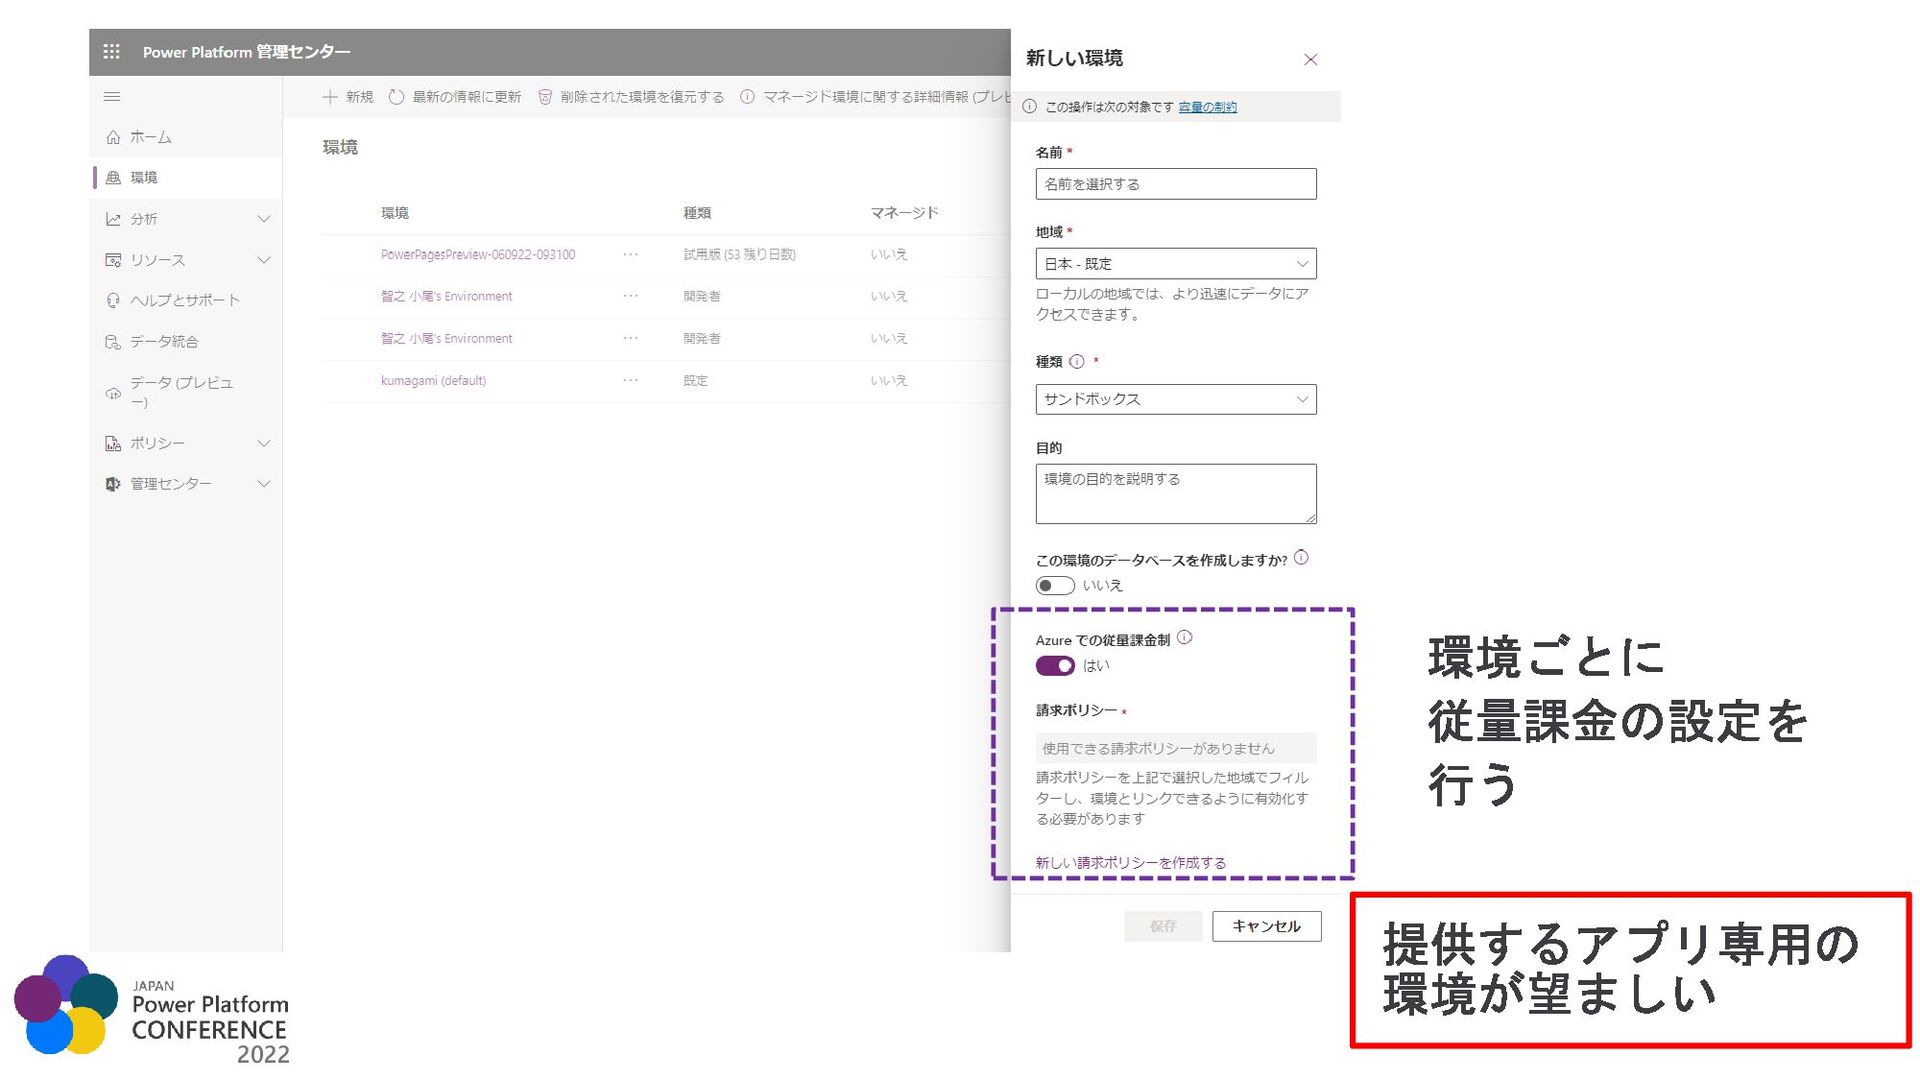Click 新しい請求ポリシーを作成する link
The image size is (1920, 1080).
pyautogui.click(x=1130, y=863)
